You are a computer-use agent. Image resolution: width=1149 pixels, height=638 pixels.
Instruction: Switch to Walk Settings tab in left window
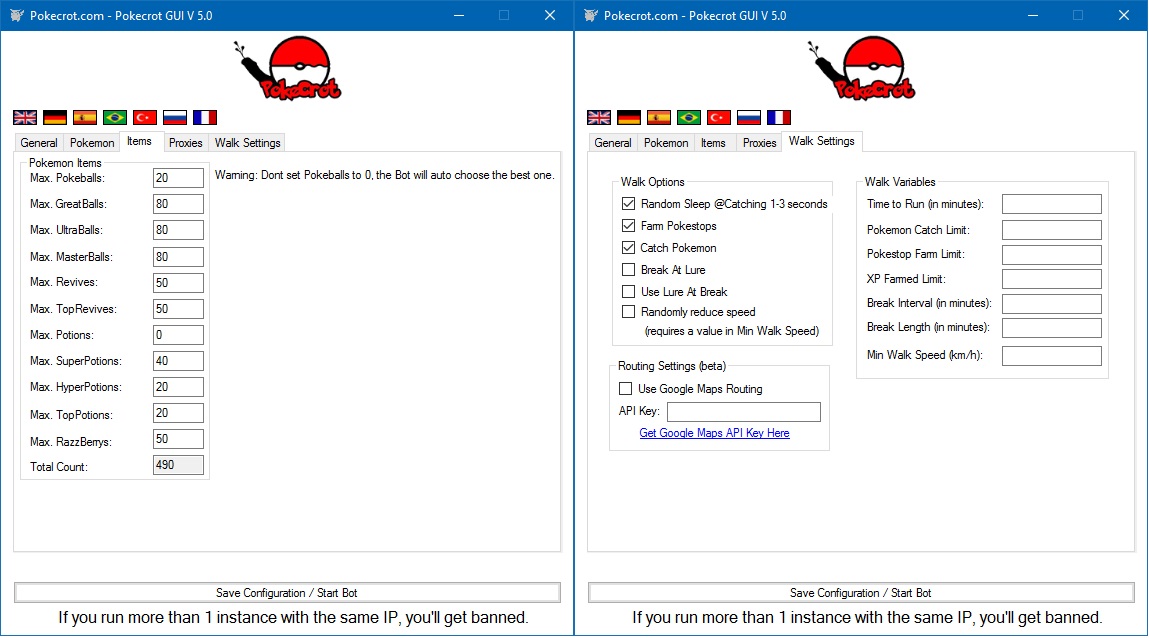pos(248,143)
